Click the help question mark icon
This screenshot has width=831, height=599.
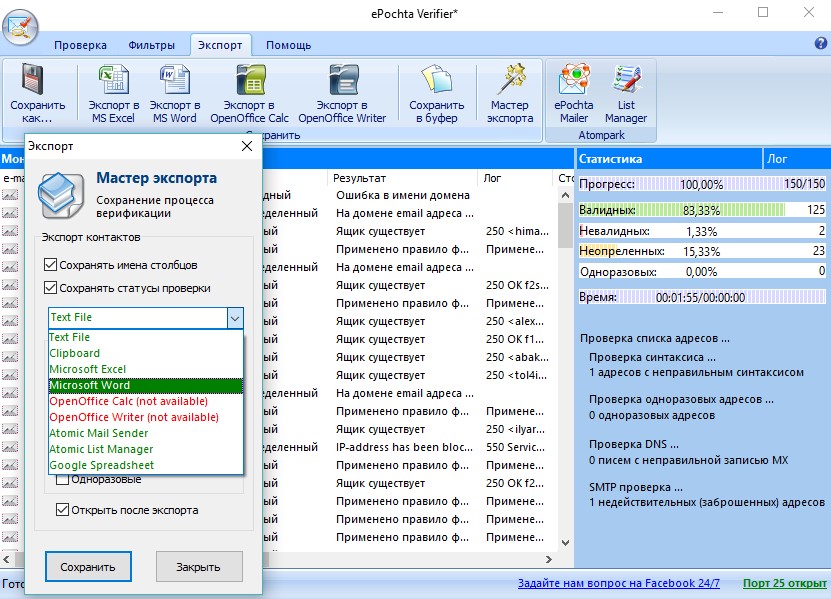[x=821, y=43]
